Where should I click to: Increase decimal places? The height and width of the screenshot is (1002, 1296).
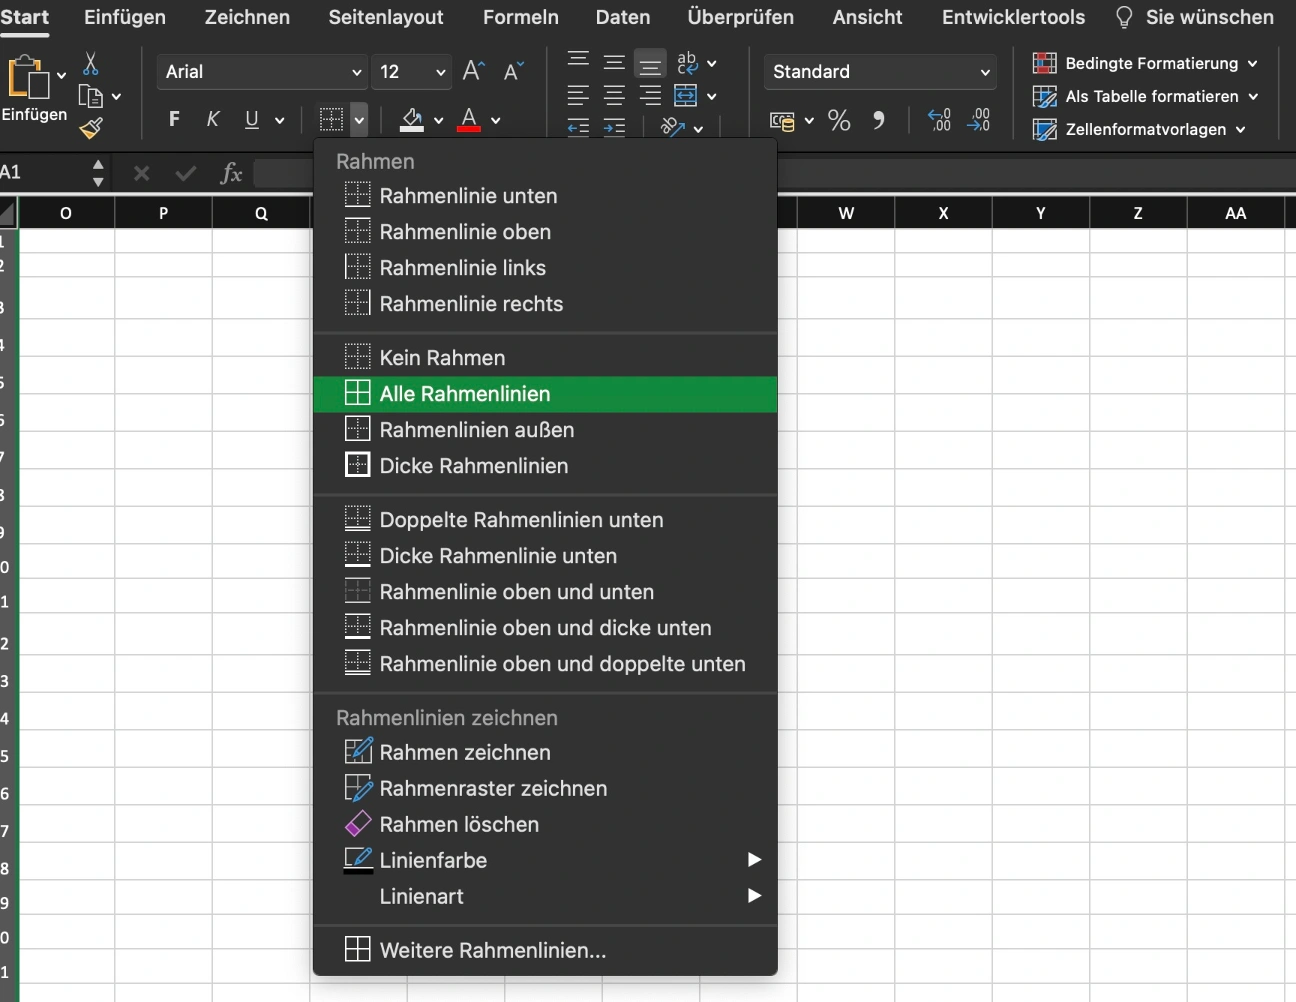(939, 120)
